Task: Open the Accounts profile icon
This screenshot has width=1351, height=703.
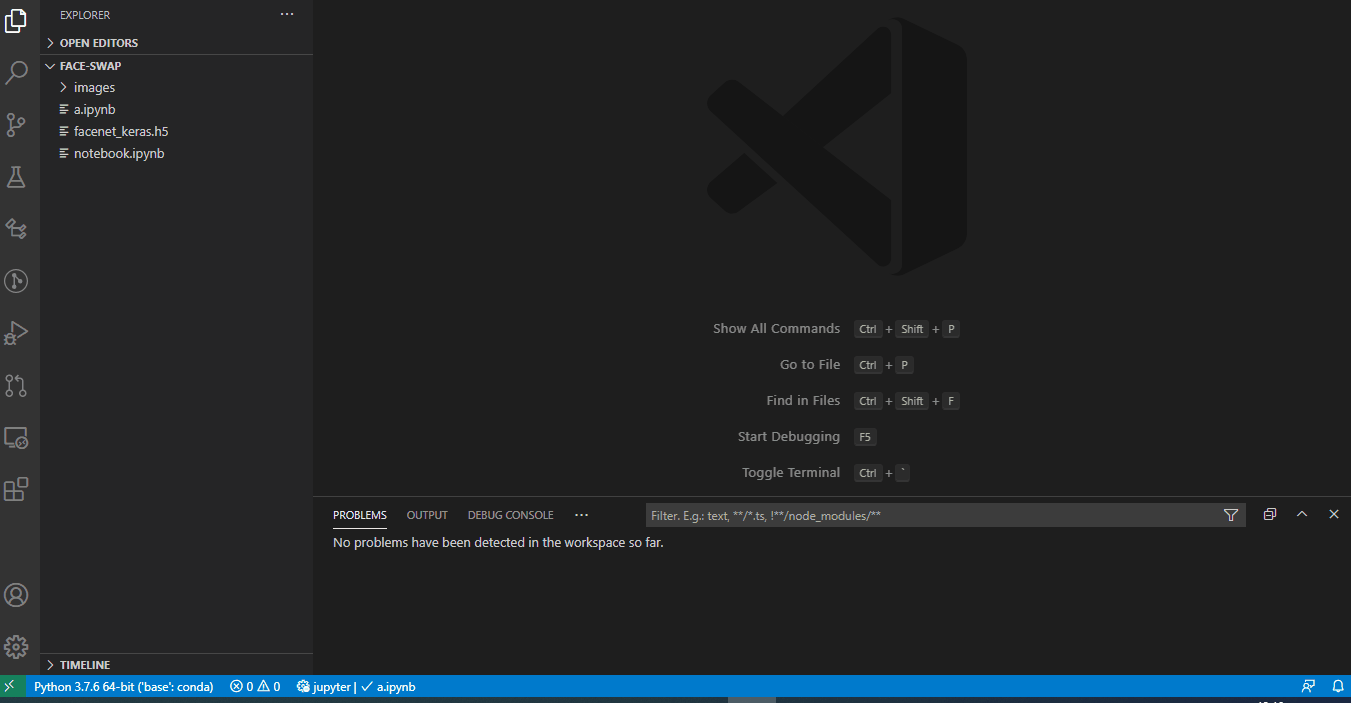Action: 16,595
